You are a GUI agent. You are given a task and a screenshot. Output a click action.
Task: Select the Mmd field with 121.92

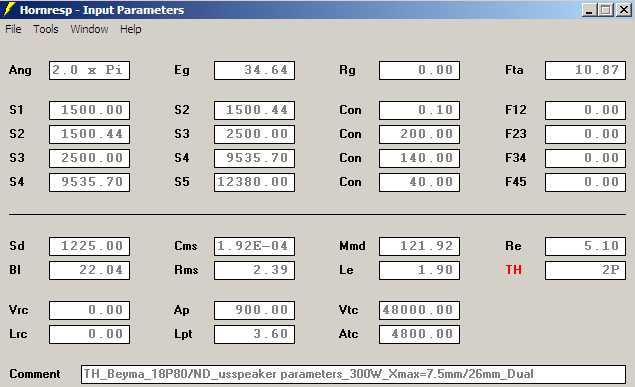[x=420, y=247]
